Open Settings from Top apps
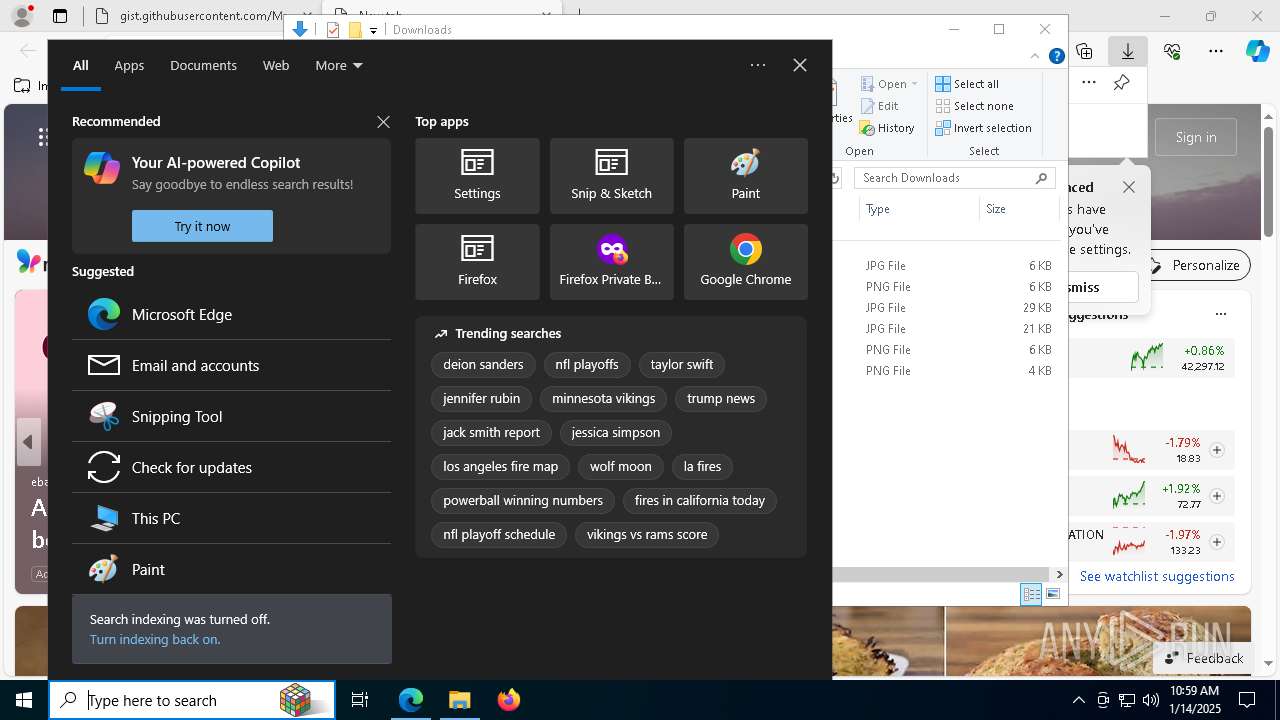Screen dimensions: 1280x720 pos(477,176)
